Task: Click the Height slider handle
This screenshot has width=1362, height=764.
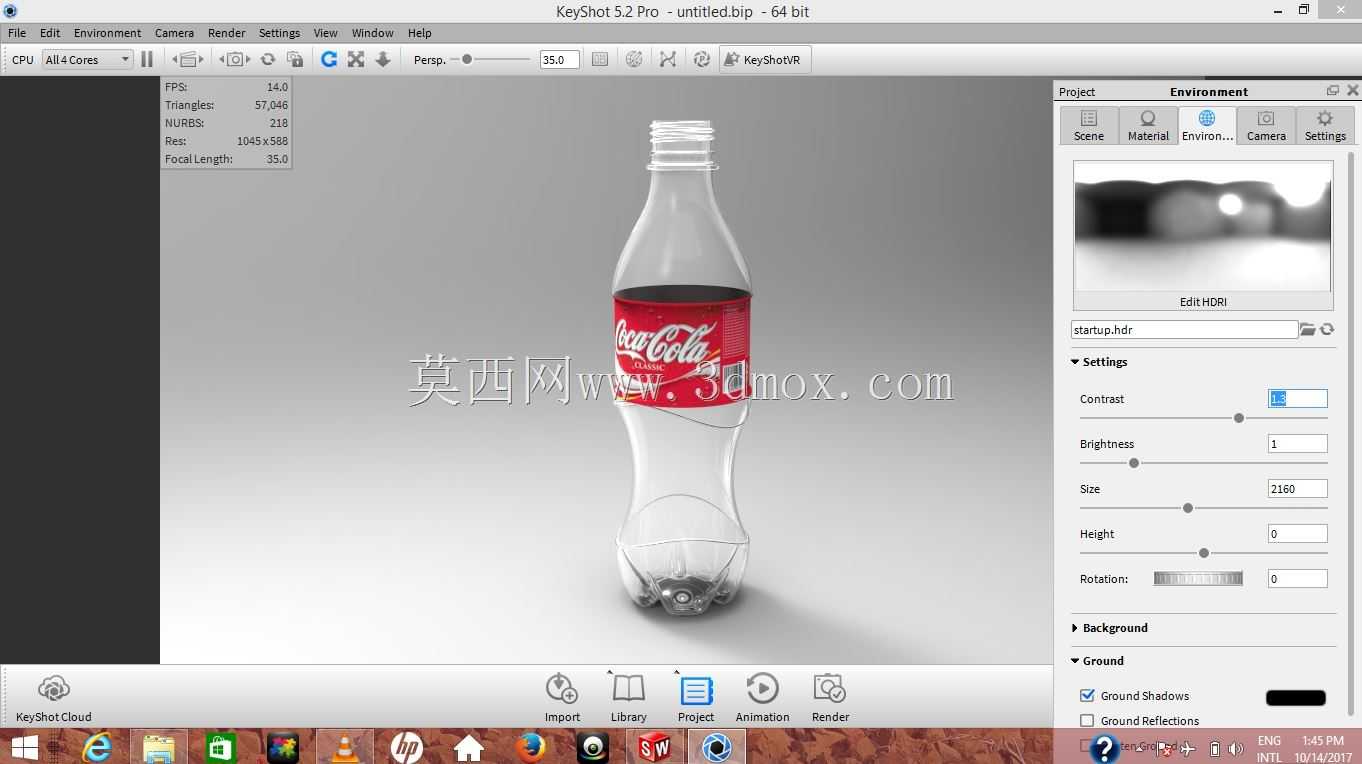Action: pyautogui.click(x=1204, y=553)
